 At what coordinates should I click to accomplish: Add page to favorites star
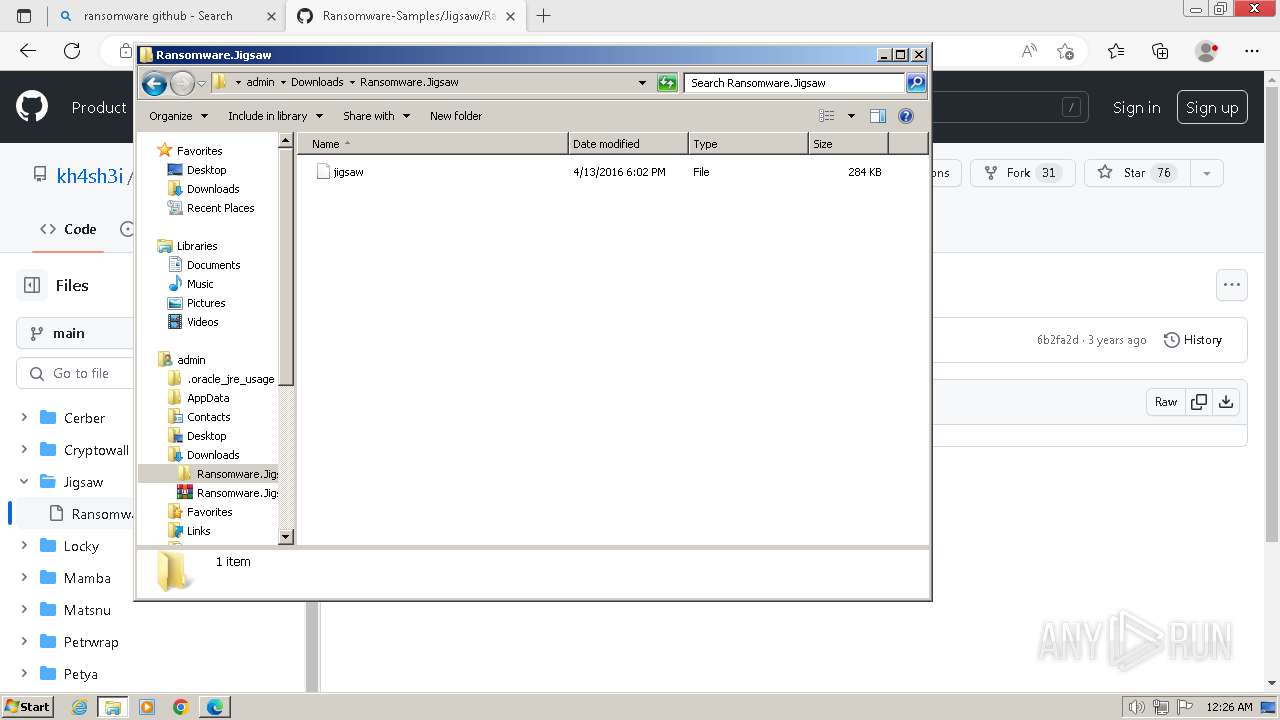[x=1065, y=51]
